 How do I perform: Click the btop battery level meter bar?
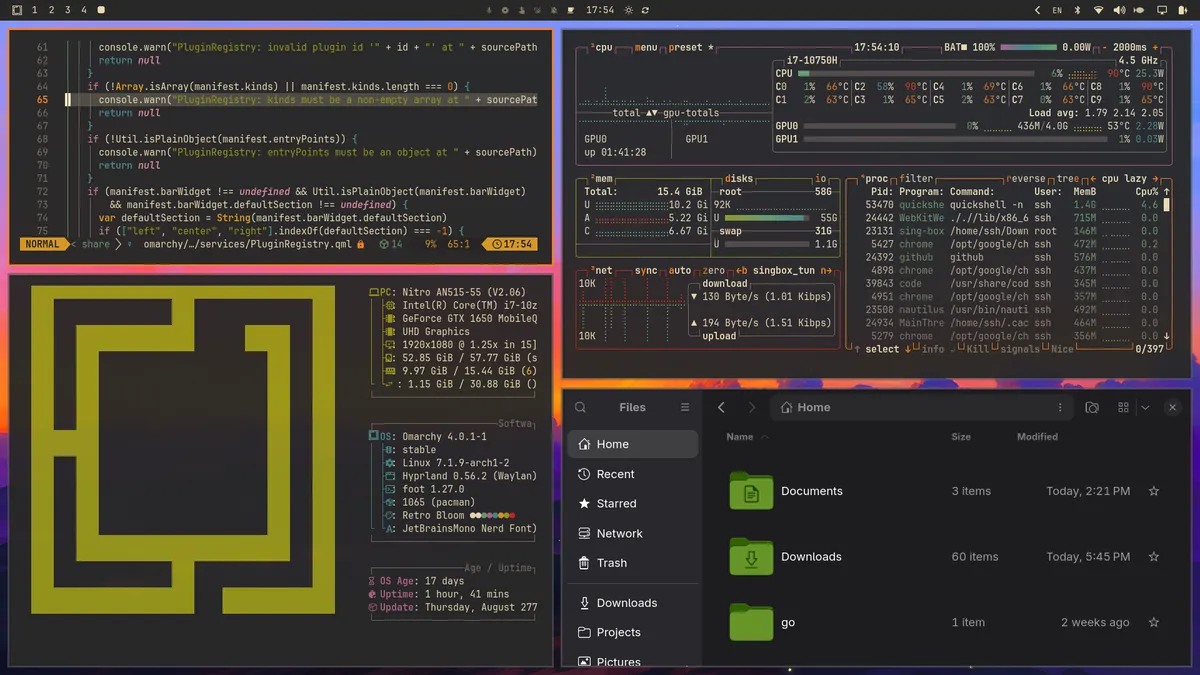[1028, 47]
